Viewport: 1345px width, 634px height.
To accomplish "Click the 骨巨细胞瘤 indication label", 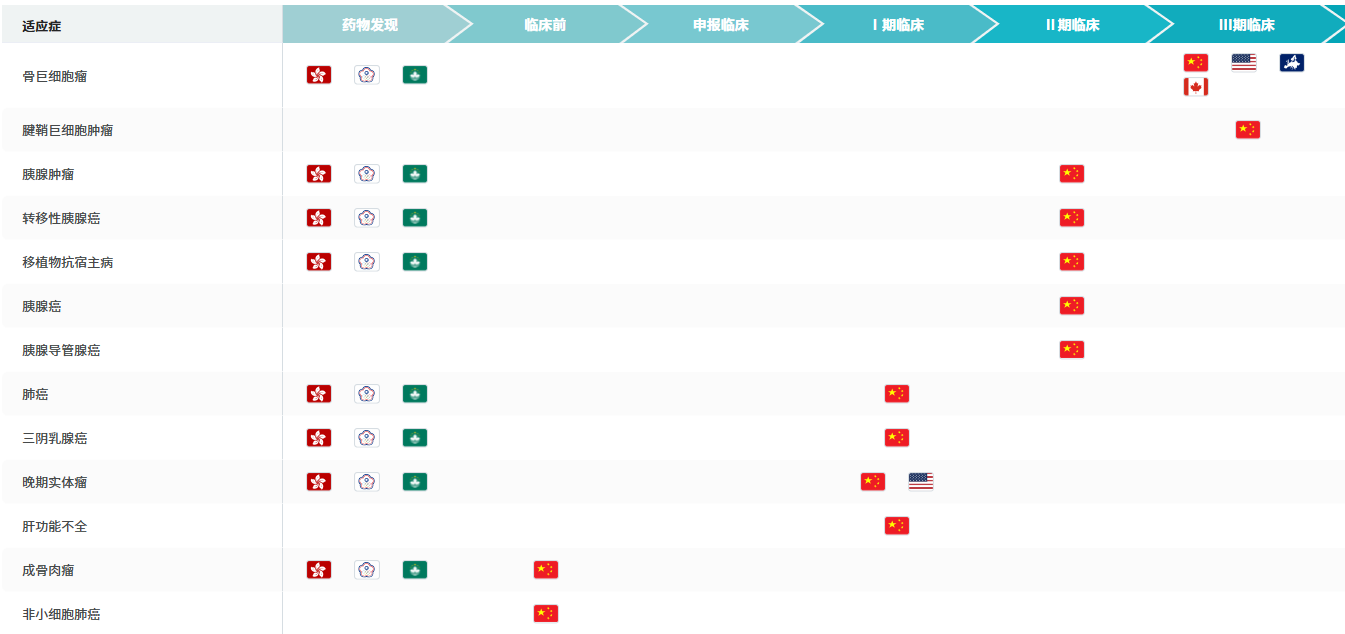I will click(55, 76).
